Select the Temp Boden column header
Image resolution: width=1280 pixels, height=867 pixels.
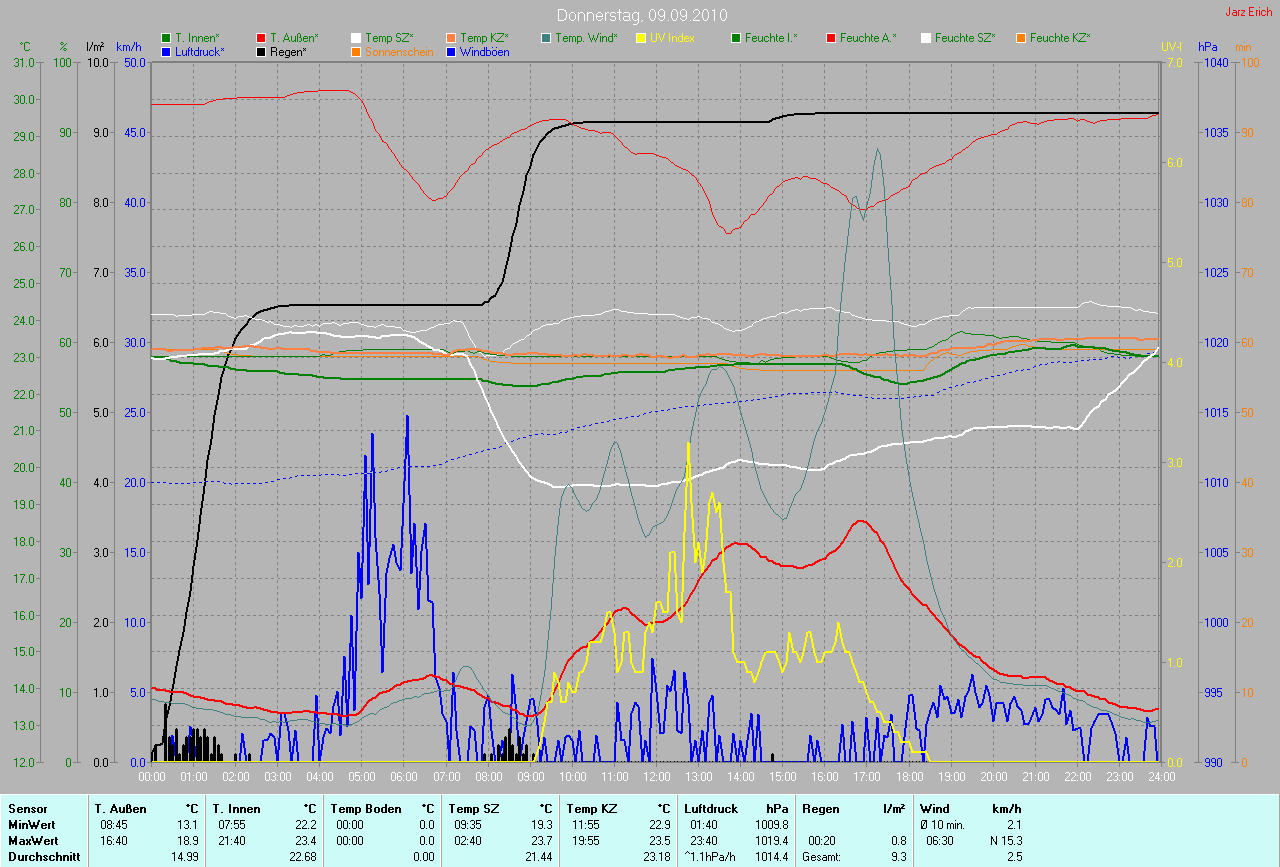click(366, 808)
